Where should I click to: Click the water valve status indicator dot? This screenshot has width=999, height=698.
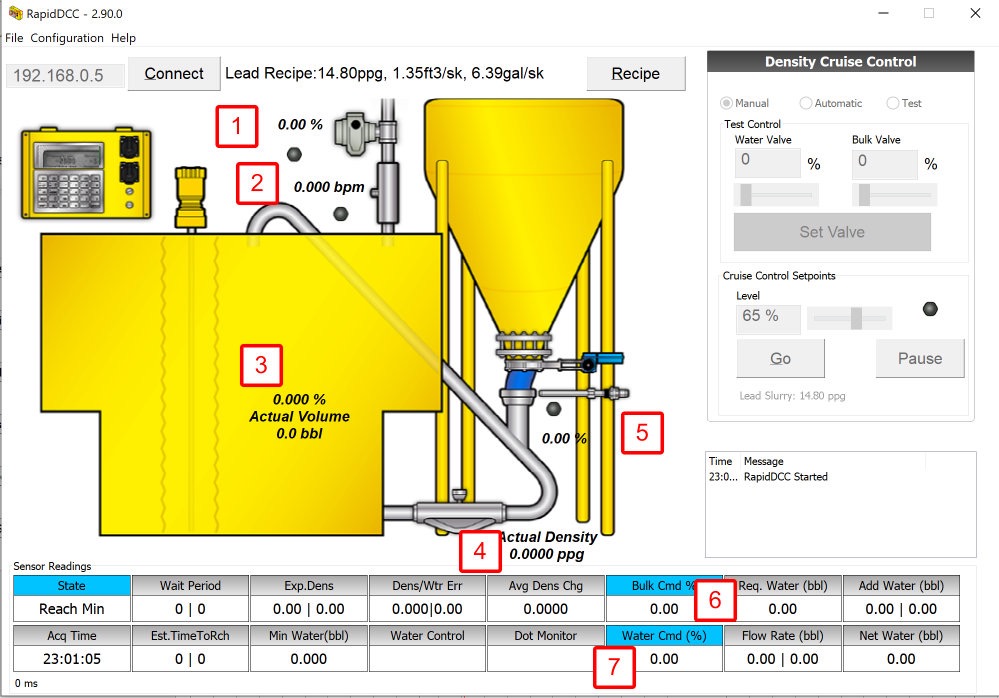tap(294, 154)
